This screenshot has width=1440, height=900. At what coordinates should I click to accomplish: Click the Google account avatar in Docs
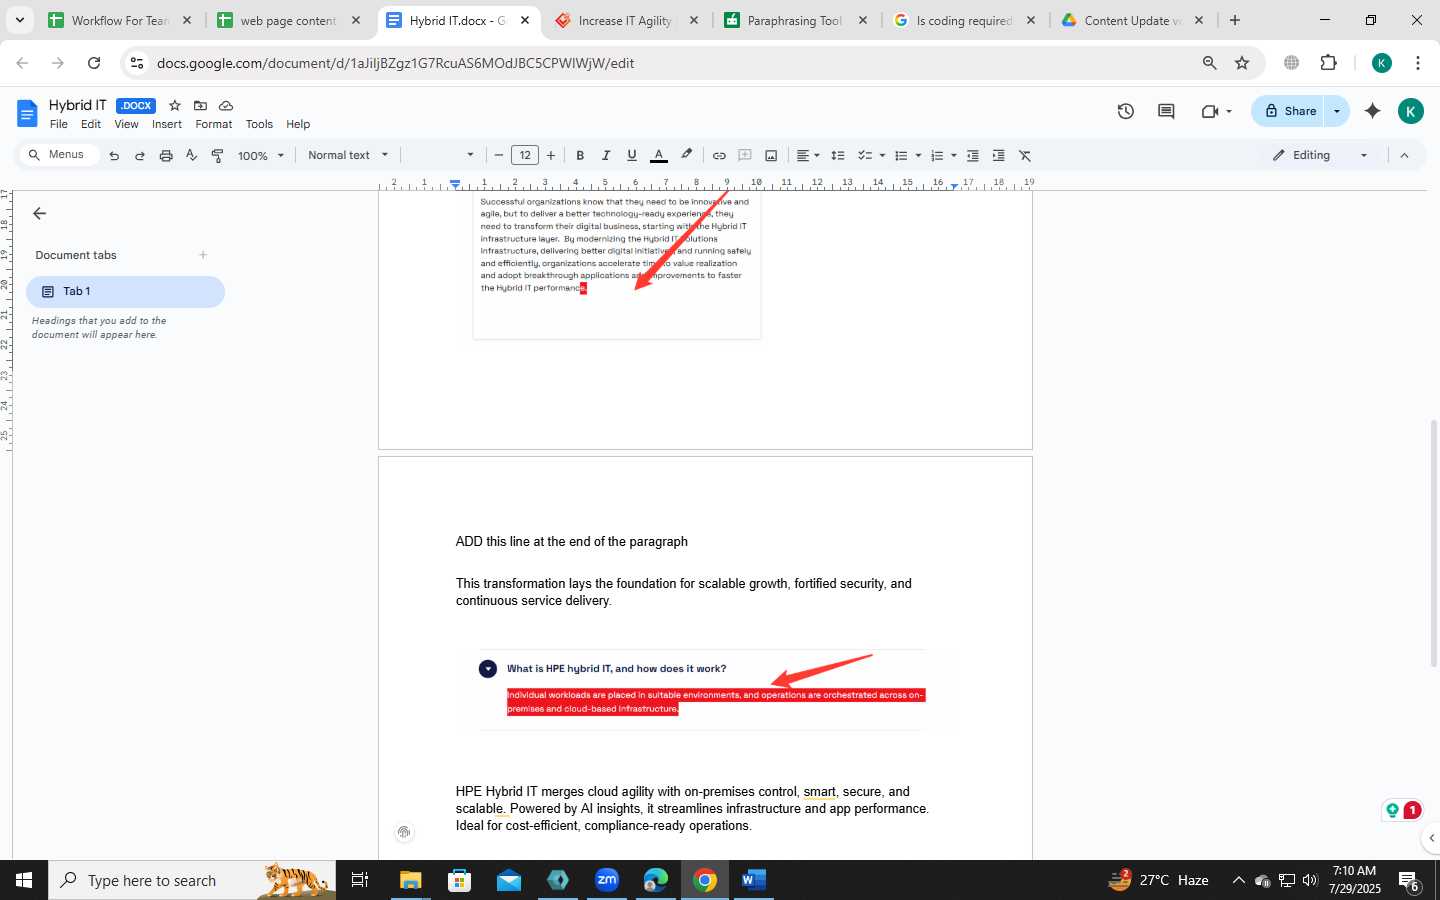1410,111
